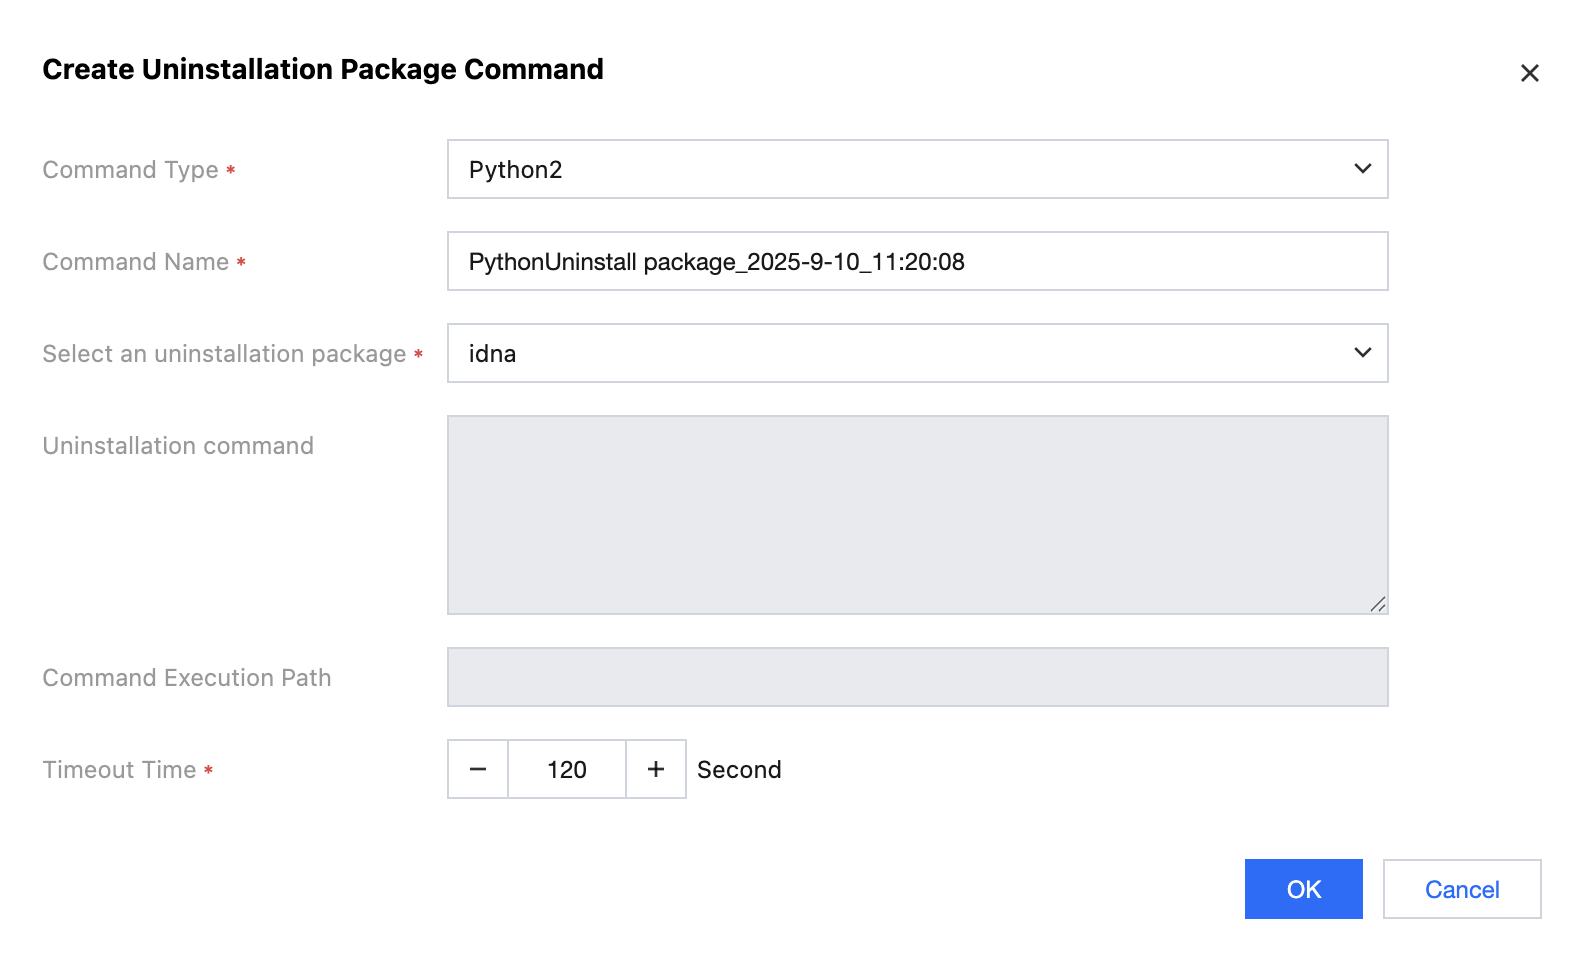Click the text area resize handle
The height and width of the screenshot is (962, 1586).
click(1377, 604)
